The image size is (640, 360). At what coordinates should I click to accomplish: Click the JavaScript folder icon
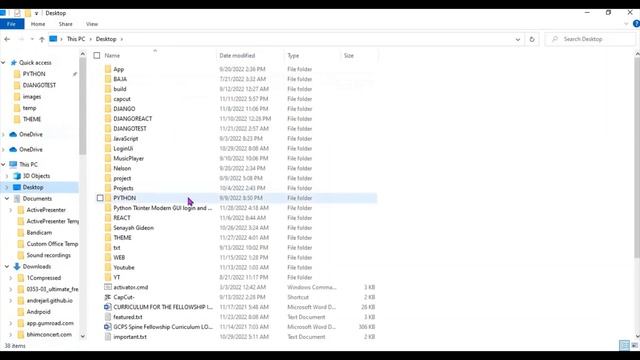click(108, 138)
